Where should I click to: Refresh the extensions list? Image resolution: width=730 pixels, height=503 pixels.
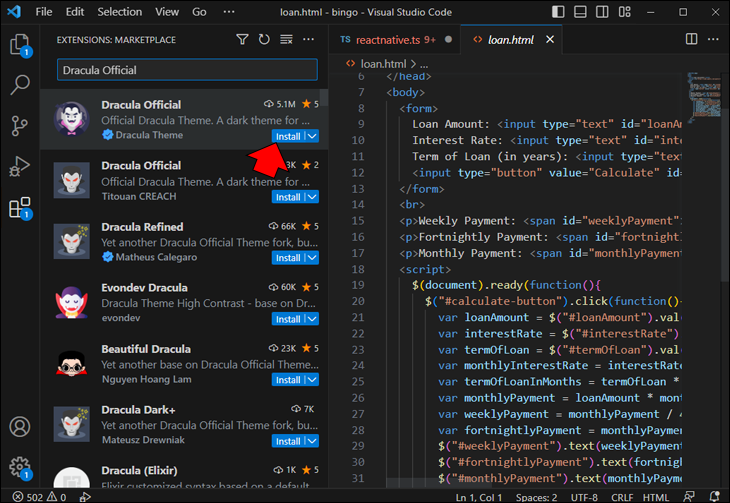[x=264, y=40]
